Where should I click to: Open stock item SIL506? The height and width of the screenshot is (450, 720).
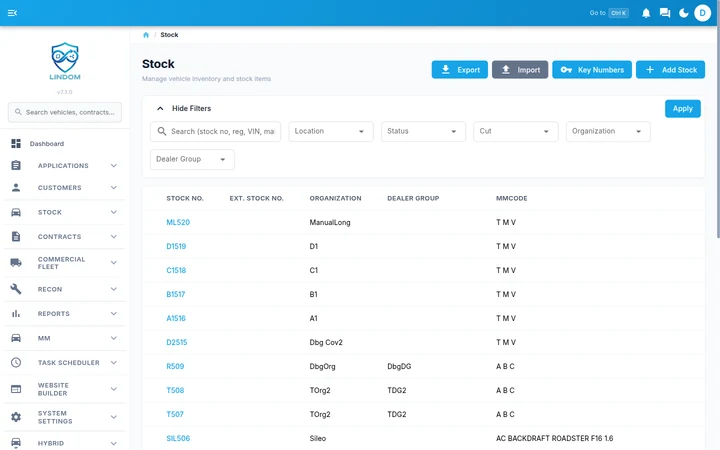click(x=178, y=438)
